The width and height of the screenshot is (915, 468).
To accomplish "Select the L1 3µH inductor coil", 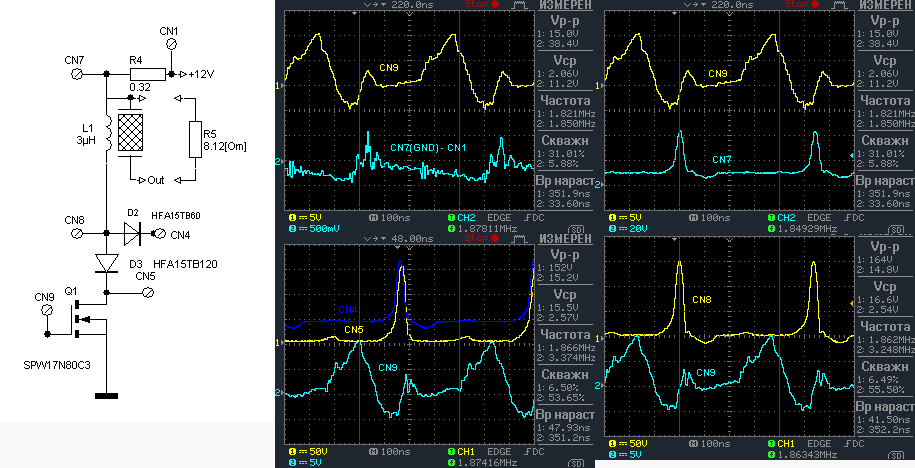I will coord(106,134).
